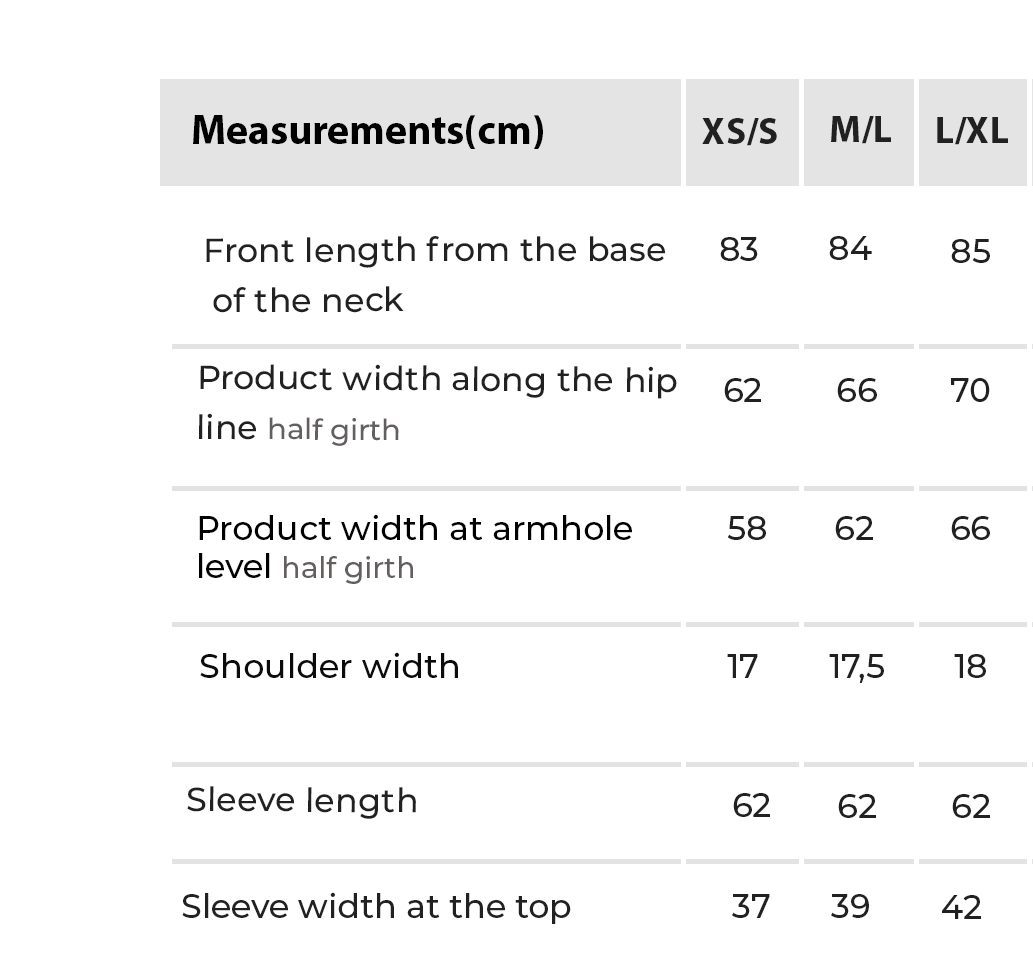Click the 'Front length from the base' row label
1033x974 pixels.
point(434,250)
